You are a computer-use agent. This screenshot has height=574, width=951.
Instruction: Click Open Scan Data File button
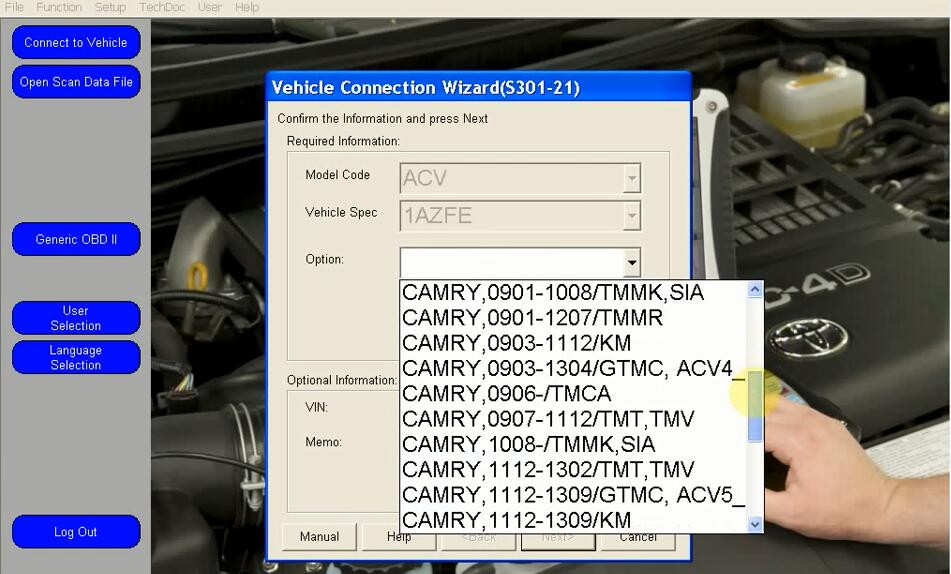tap(76, 82)
